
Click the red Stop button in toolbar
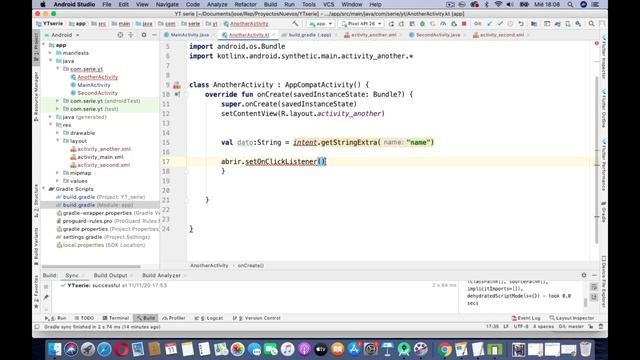tap(464, 24)
